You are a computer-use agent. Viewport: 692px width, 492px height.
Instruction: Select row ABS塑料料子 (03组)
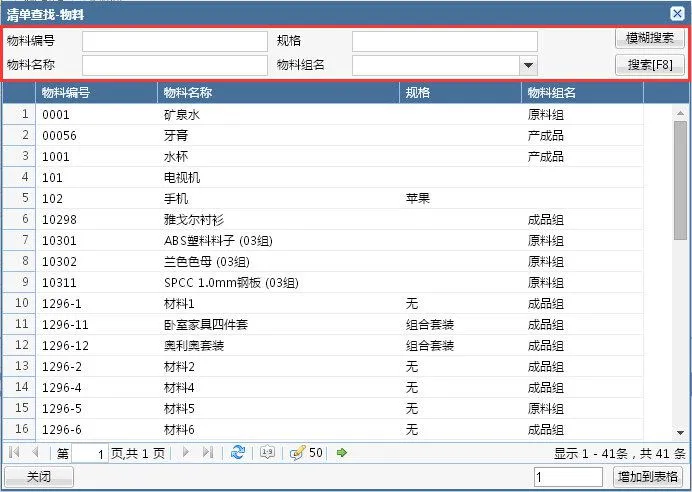click(x=323, y=240)
